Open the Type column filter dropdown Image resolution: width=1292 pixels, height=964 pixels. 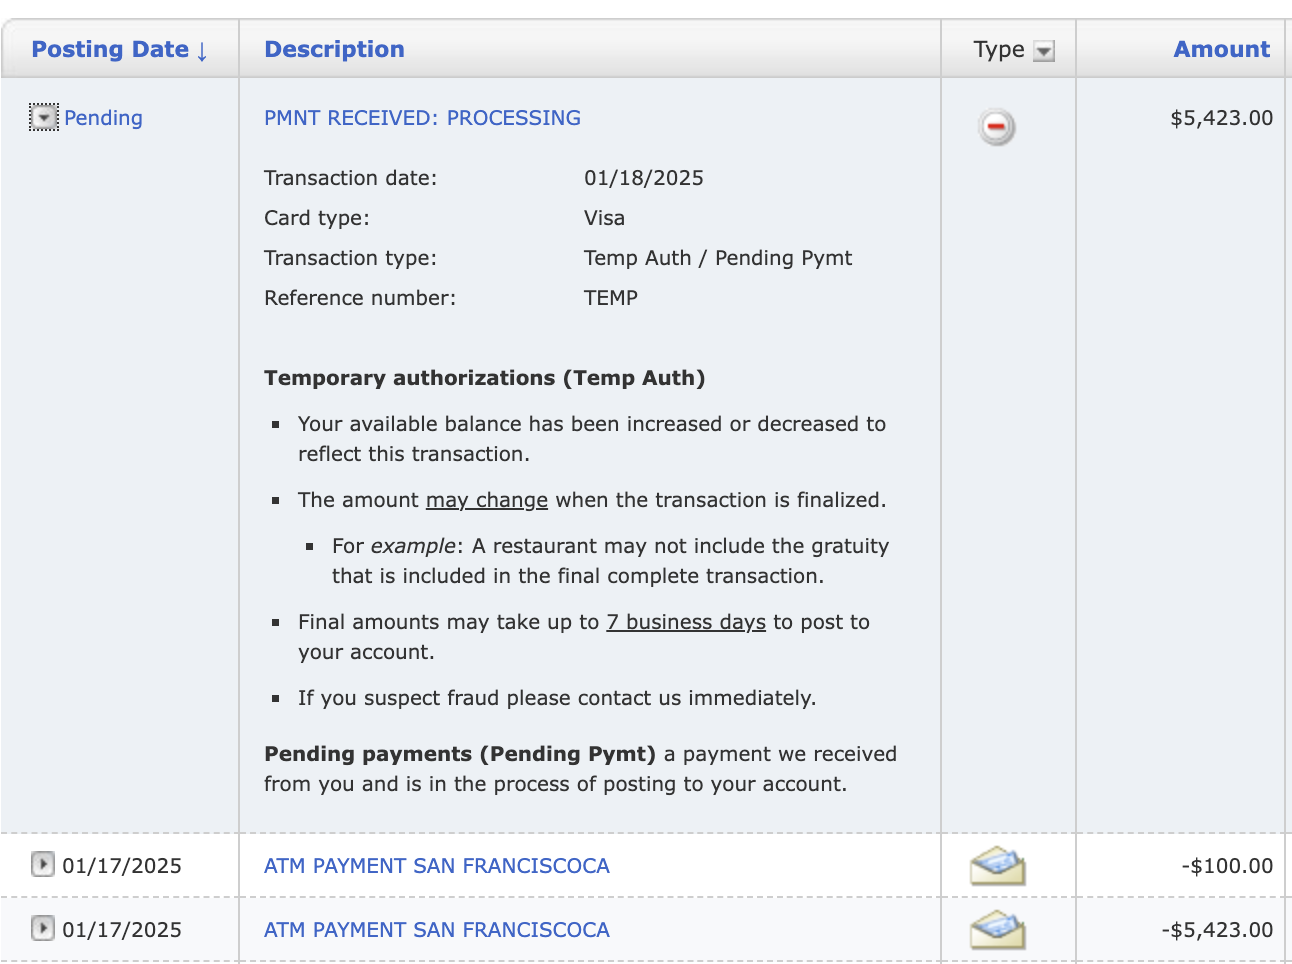click(1043, 49)
